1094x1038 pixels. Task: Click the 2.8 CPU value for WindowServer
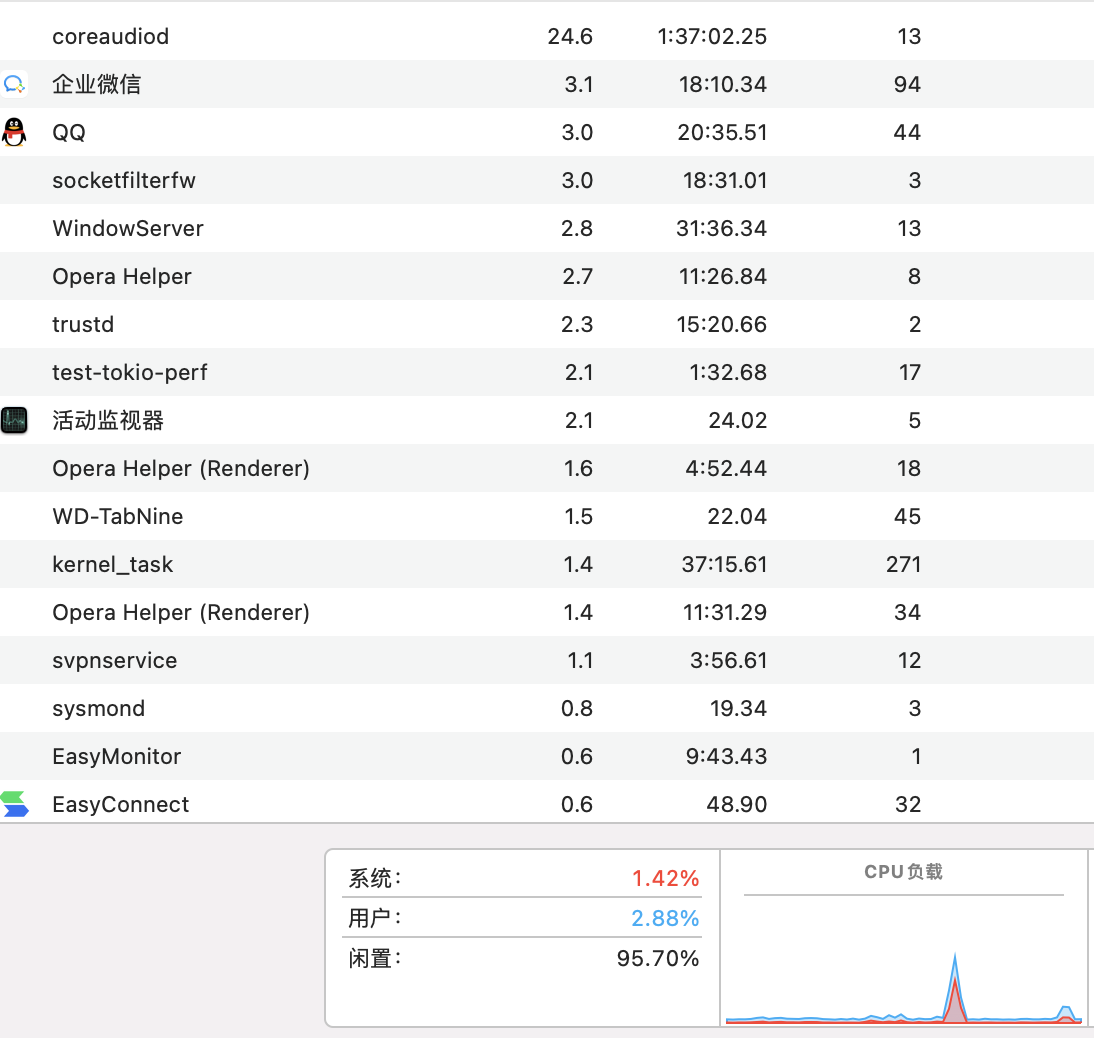[577, 229]
